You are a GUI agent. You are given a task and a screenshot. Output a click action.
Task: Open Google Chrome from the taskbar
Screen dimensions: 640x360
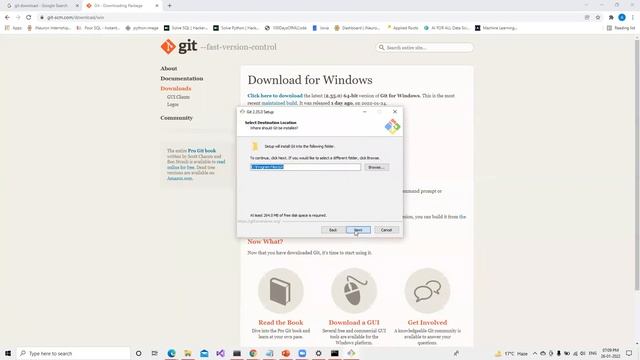point(253,353)
